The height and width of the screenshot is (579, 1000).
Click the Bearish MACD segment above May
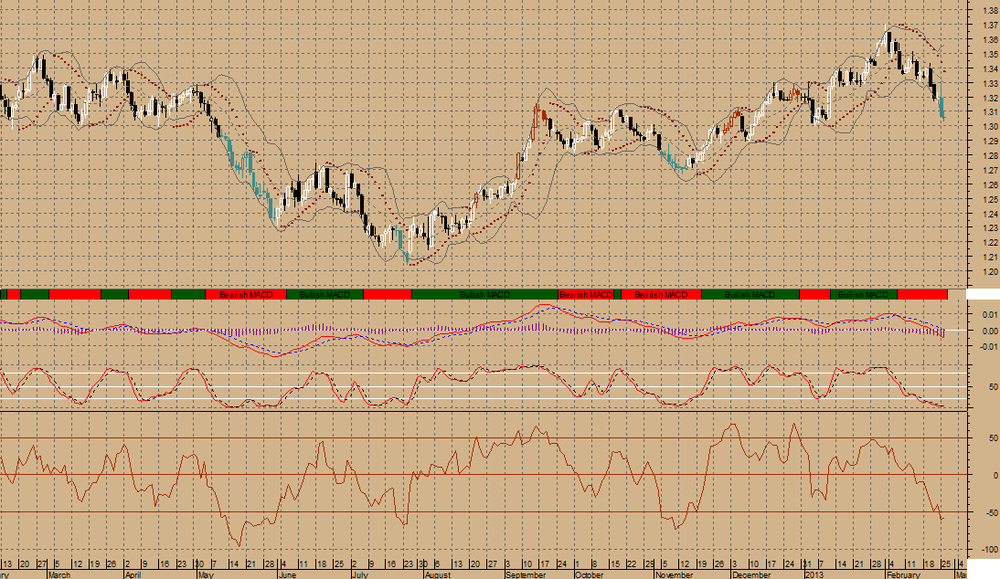(246, 295)
